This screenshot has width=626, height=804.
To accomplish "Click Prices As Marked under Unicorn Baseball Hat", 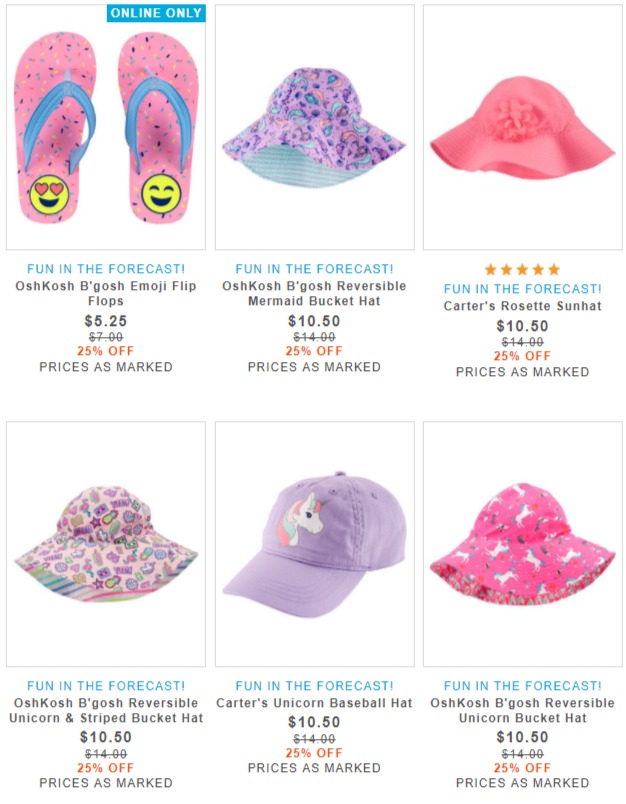I will (x=314, y=768).
